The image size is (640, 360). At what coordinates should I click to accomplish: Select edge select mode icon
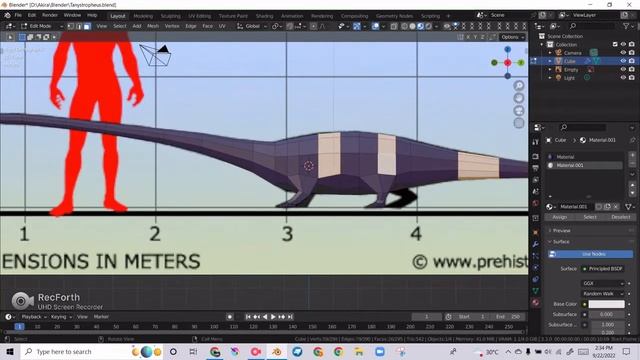click(79, 26)
